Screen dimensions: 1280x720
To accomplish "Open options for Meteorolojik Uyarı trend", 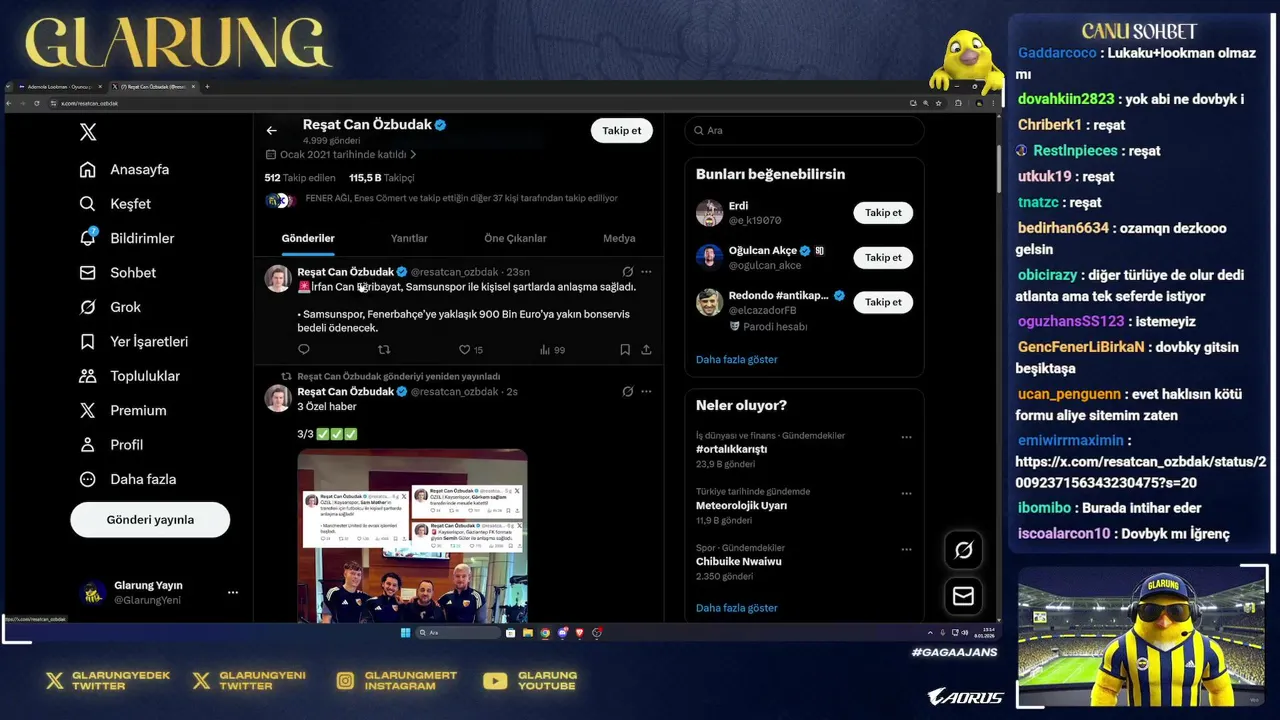I will [906, 493].
